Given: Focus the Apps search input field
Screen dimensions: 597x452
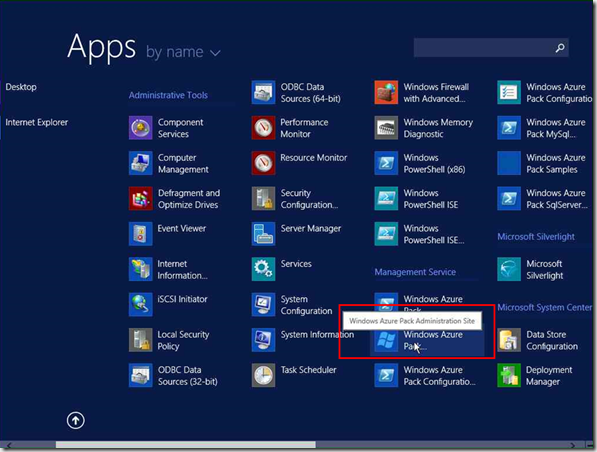Looking at the screenshot, I should tap(491, 48).
